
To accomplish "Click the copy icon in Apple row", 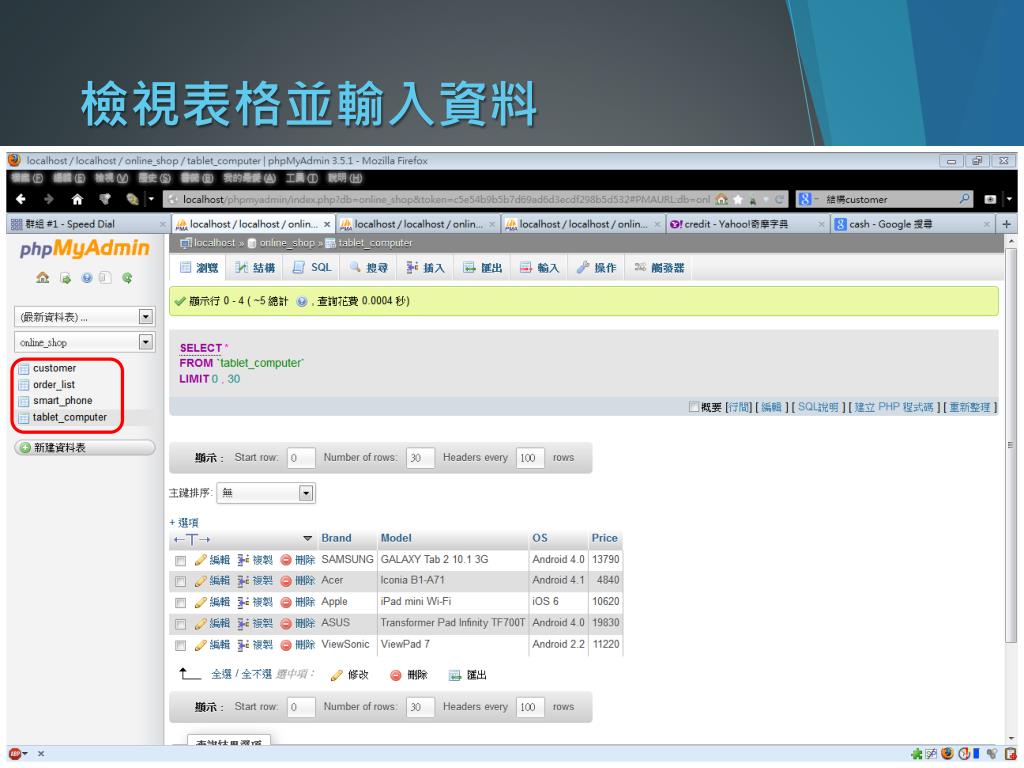I will pos(243,602).
